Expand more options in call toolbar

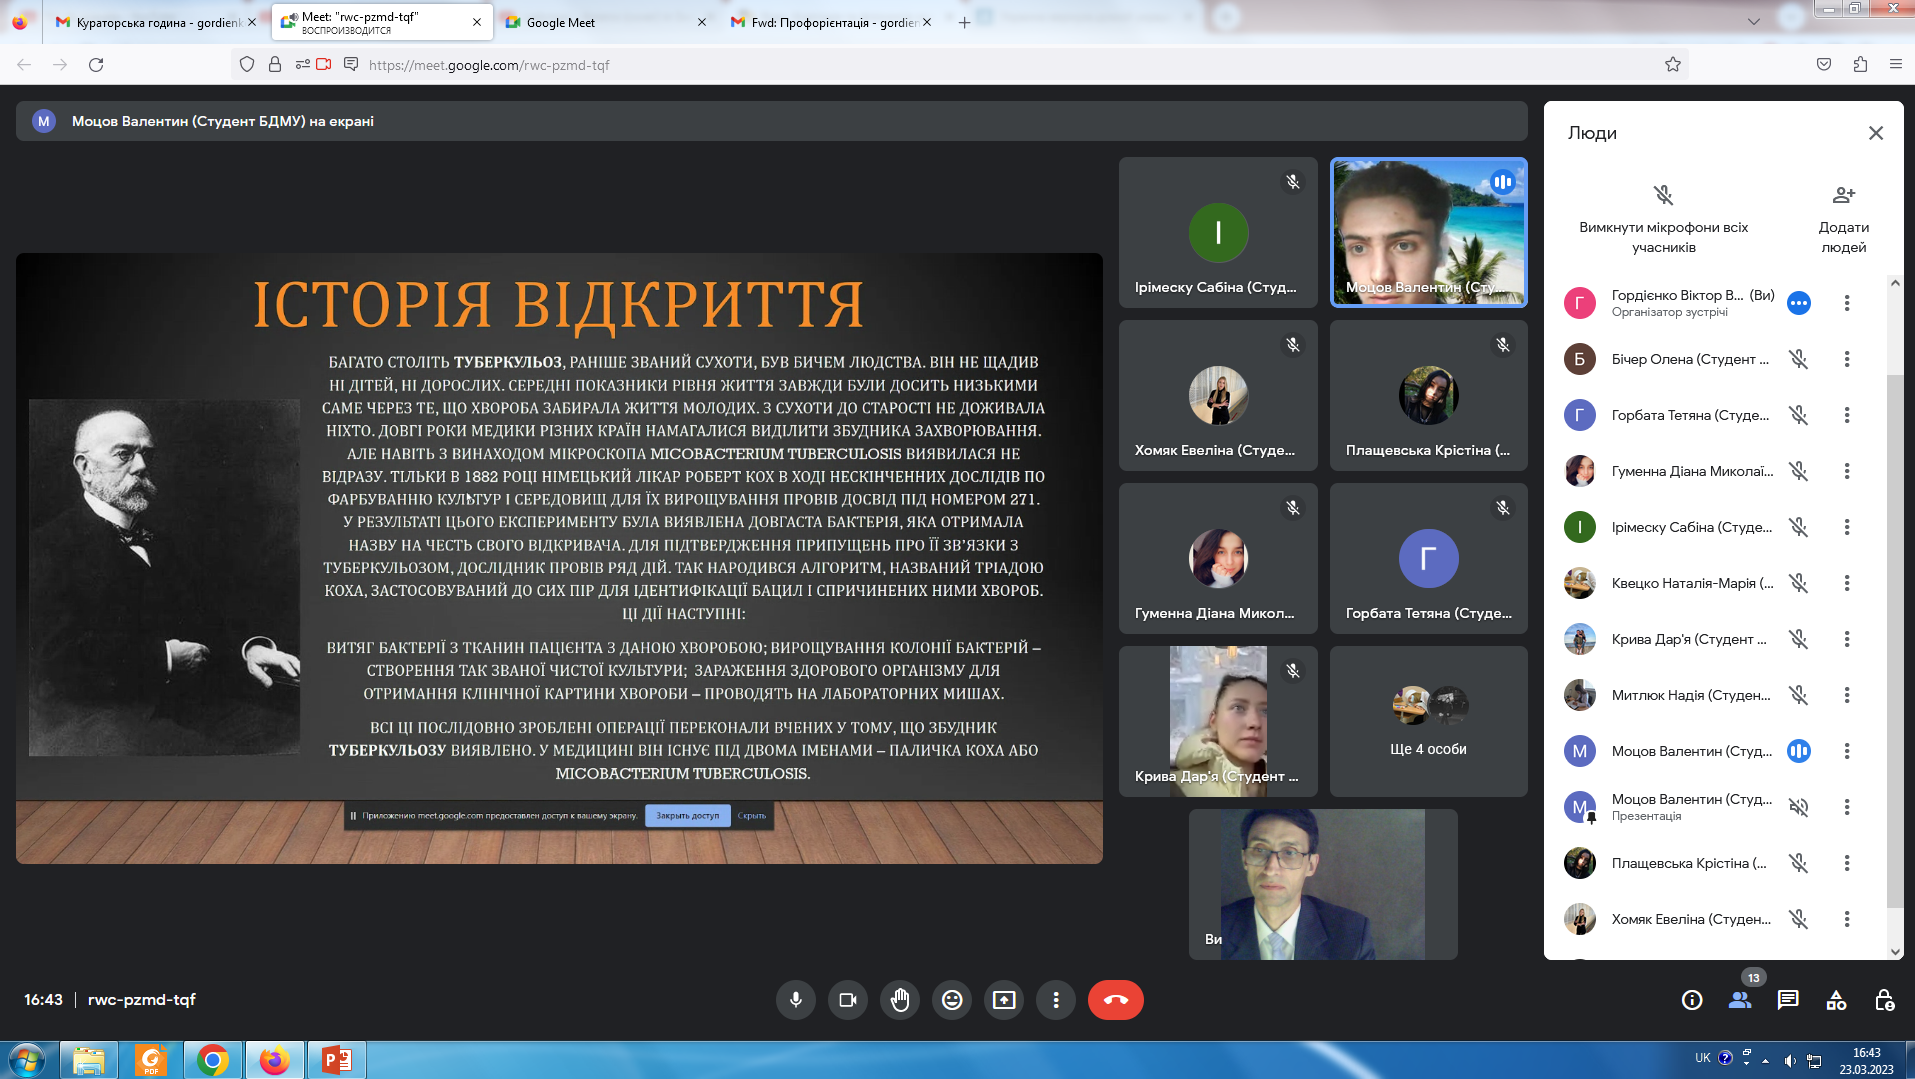pyautogui.click(x=1056, y=1000)
